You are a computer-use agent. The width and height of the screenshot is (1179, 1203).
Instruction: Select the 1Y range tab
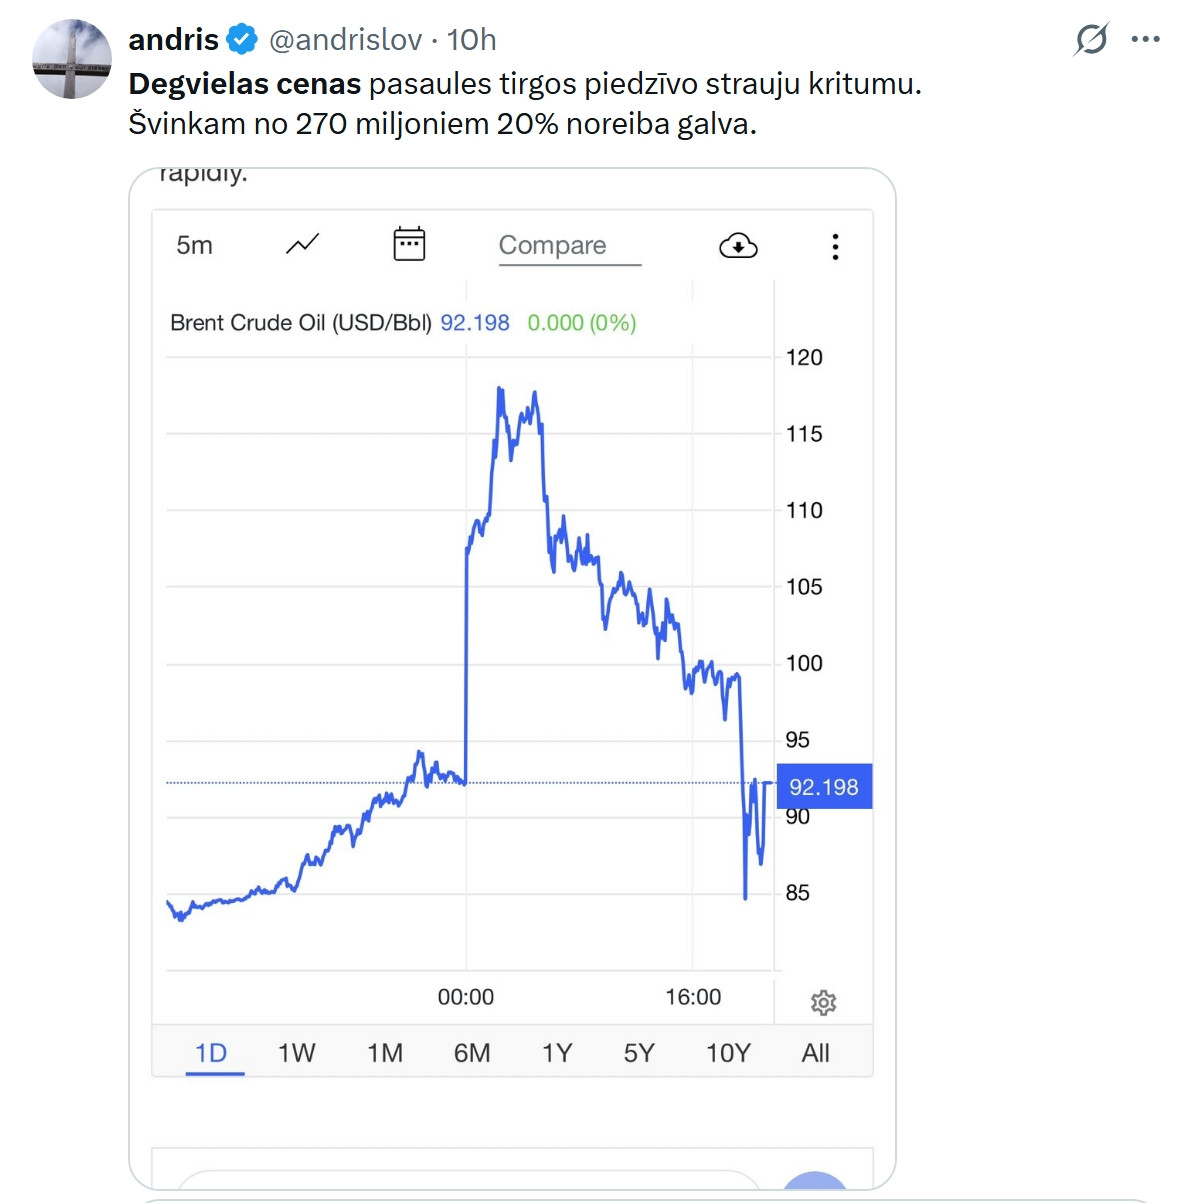tap(557, 1053)
